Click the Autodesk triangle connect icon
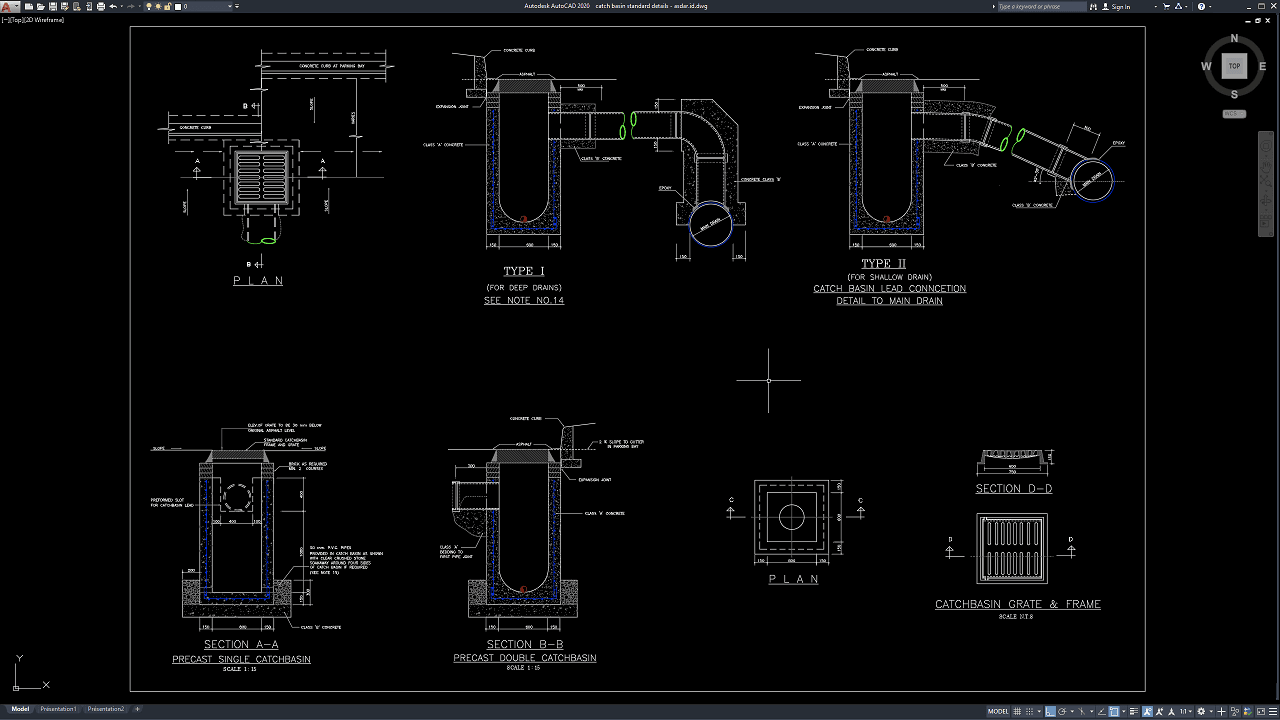 pos(1178,6)
